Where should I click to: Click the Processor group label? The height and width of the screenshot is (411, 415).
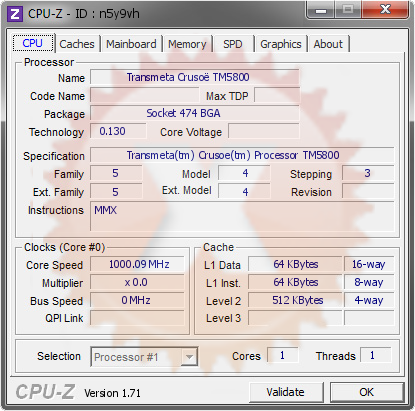click(x=49, y=62)
